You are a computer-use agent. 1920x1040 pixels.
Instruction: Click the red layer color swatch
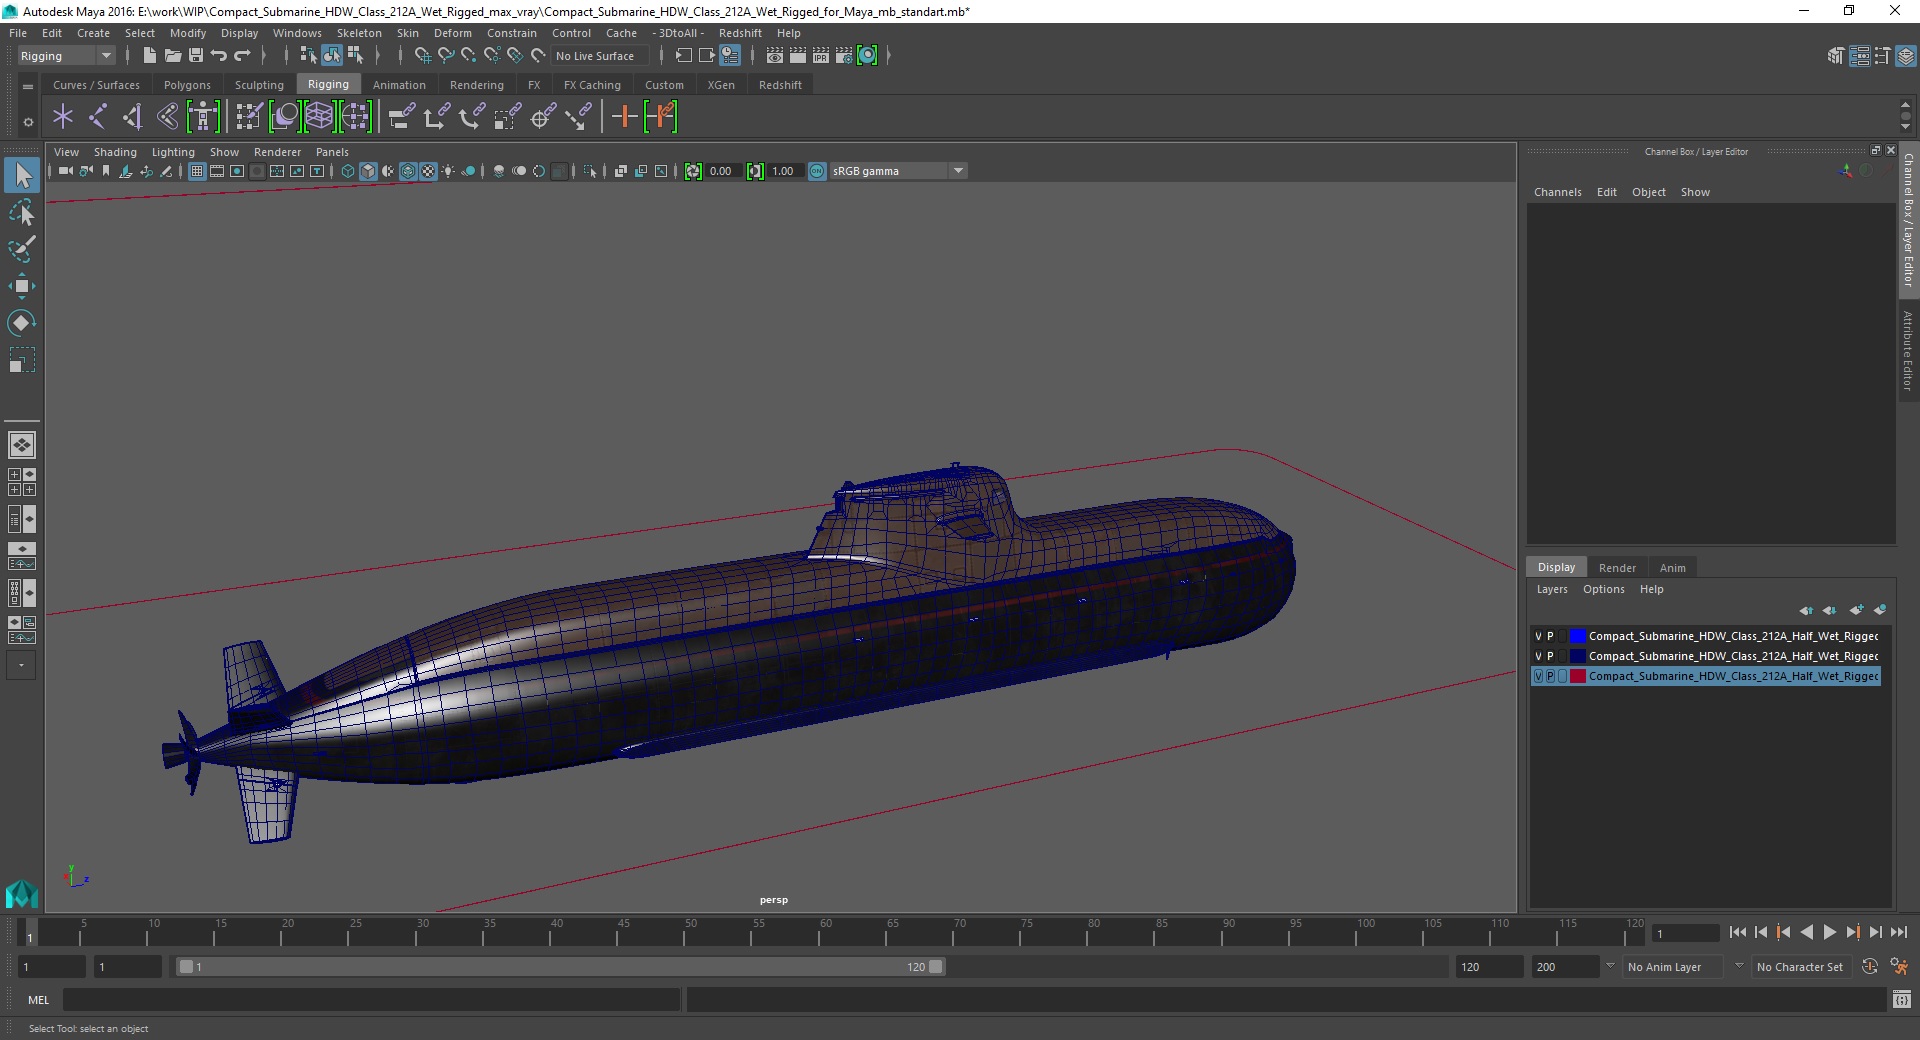[x=1578, y=676]
